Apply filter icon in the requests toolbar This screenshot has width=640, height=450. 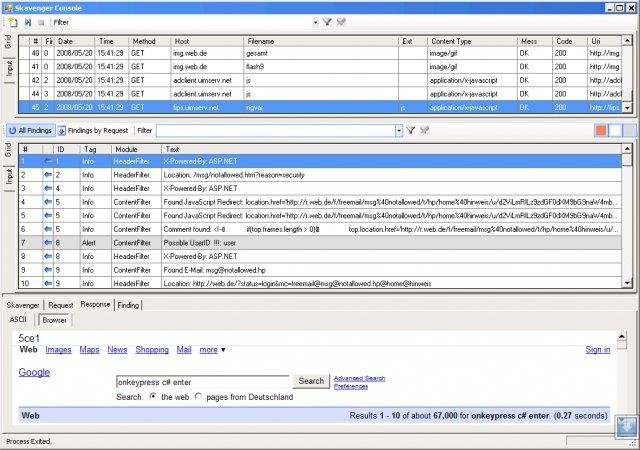coord(327,22)
